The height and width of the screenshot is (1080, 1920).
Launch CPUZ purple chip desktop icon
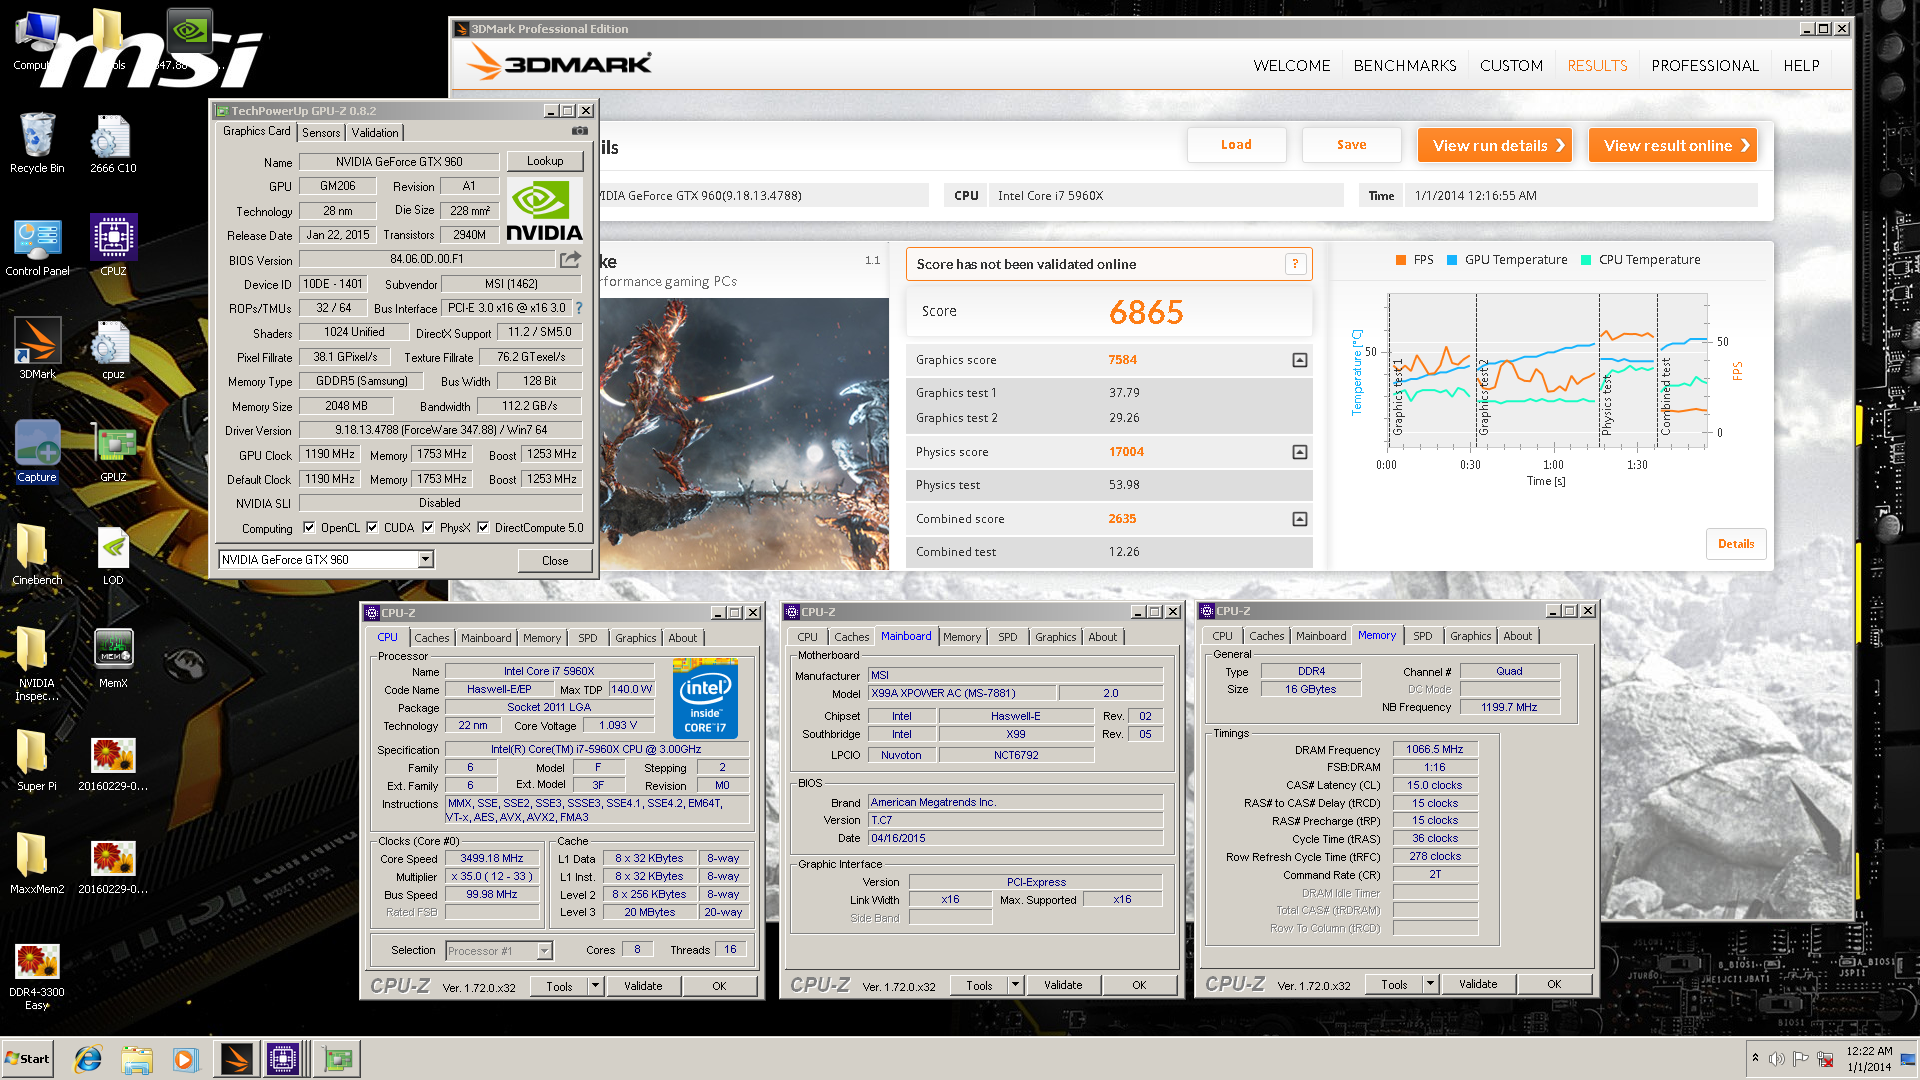(113, 246)
